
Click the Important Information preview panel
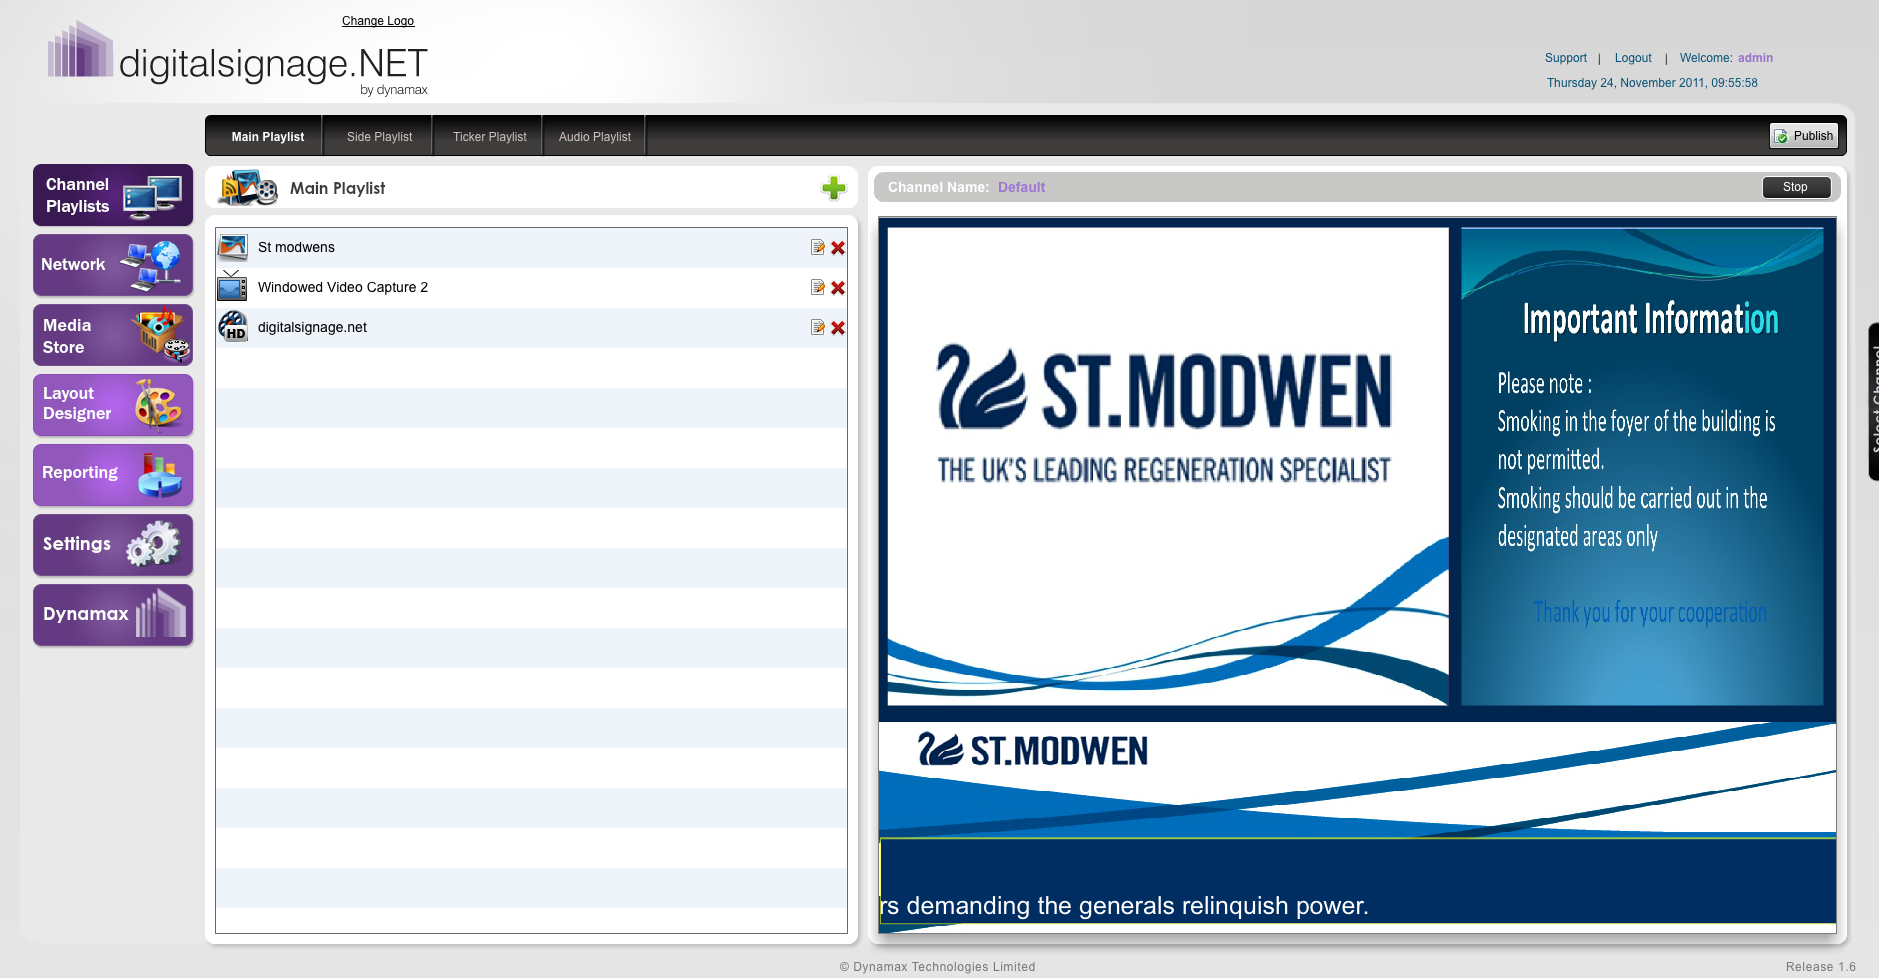pyautogui.click(x=1642, y=466)
